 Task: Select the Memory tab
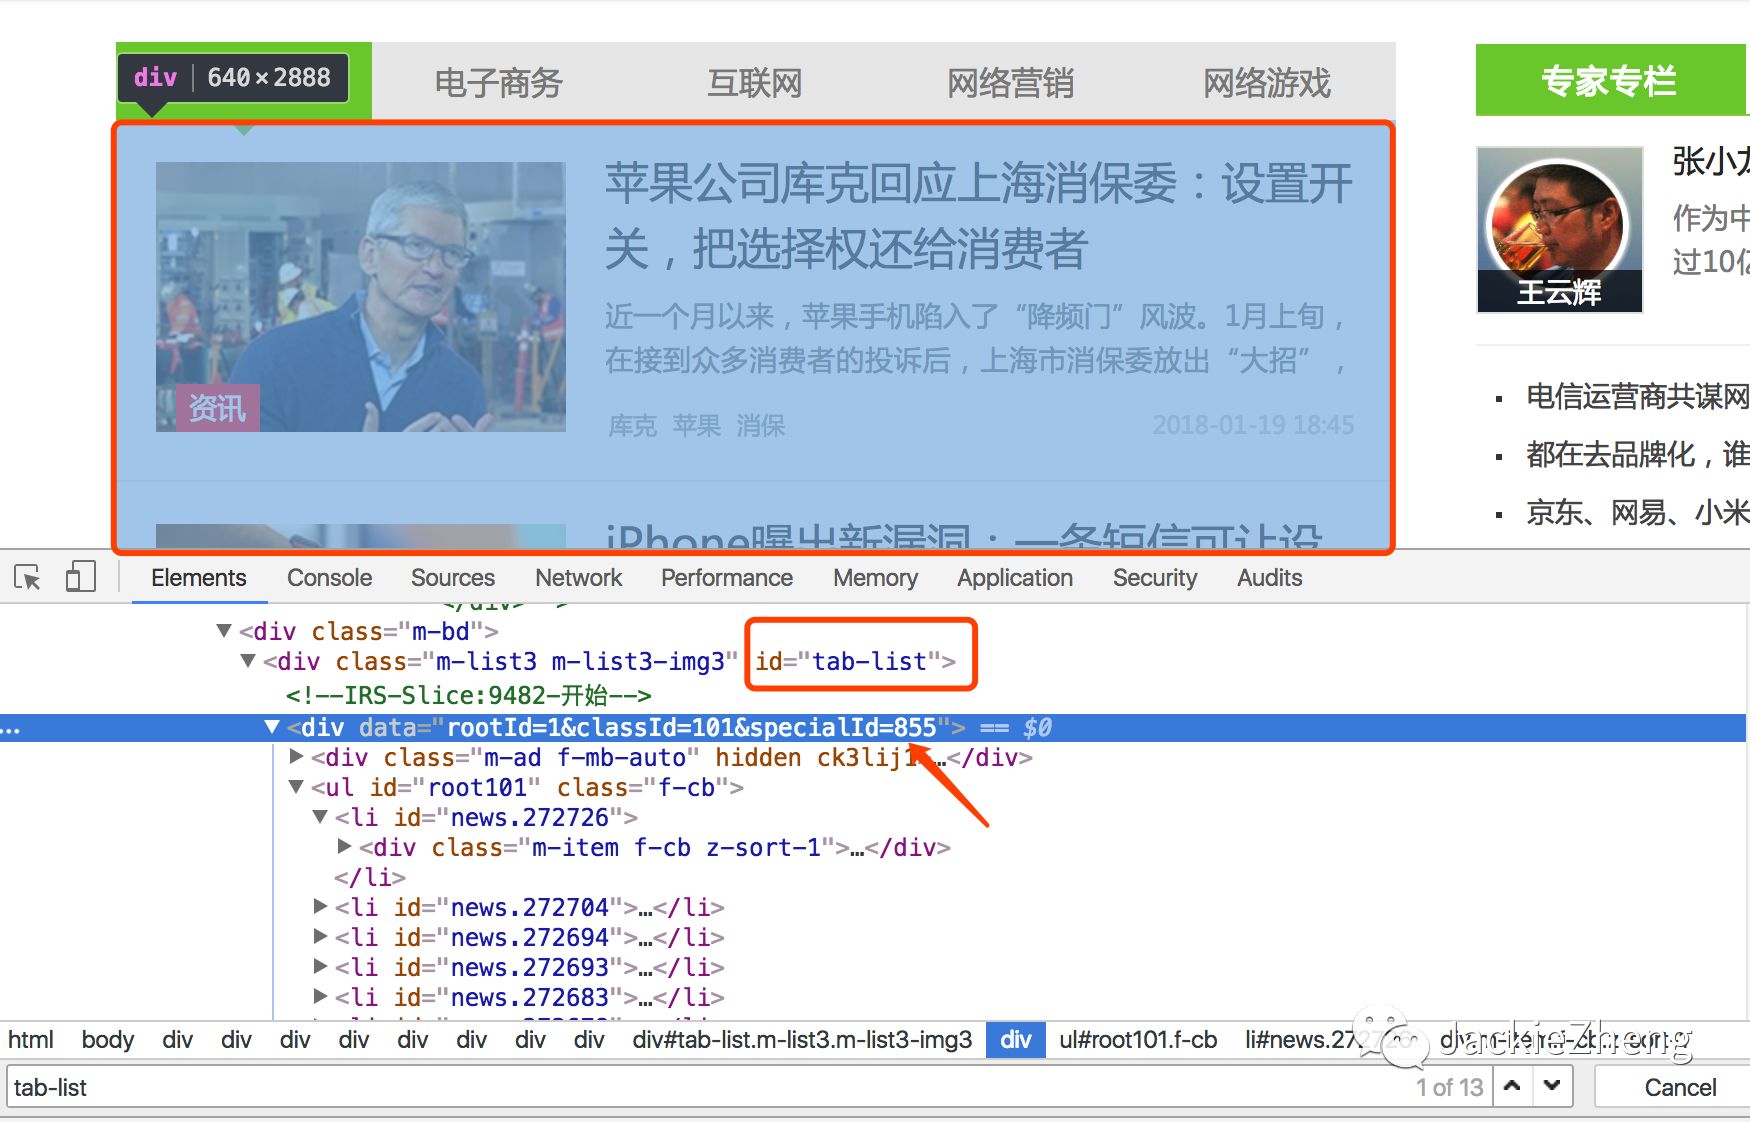875,578
